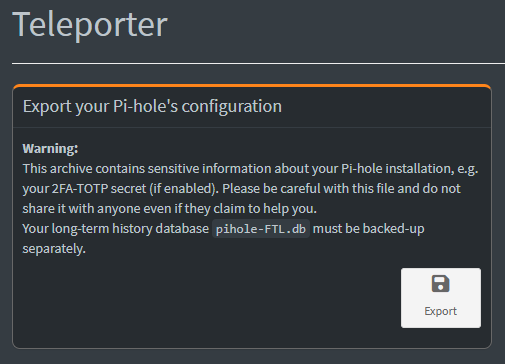Image resolution: width=505 pixels, height=364 pixels.
Task: Click the '(if enabled)' parenthetical text
Action: (184, 189)
